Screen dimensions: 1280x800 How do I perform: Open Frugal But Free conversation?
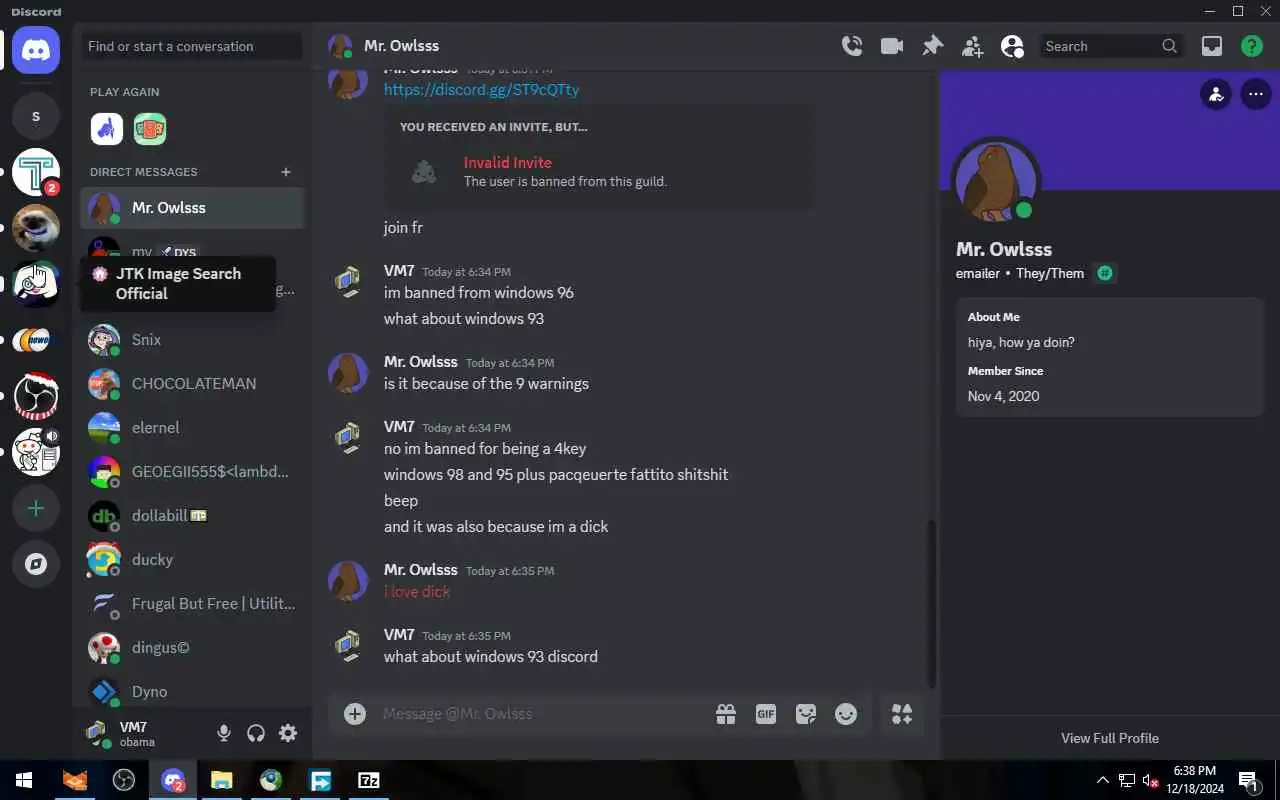[x=192, y=604]
